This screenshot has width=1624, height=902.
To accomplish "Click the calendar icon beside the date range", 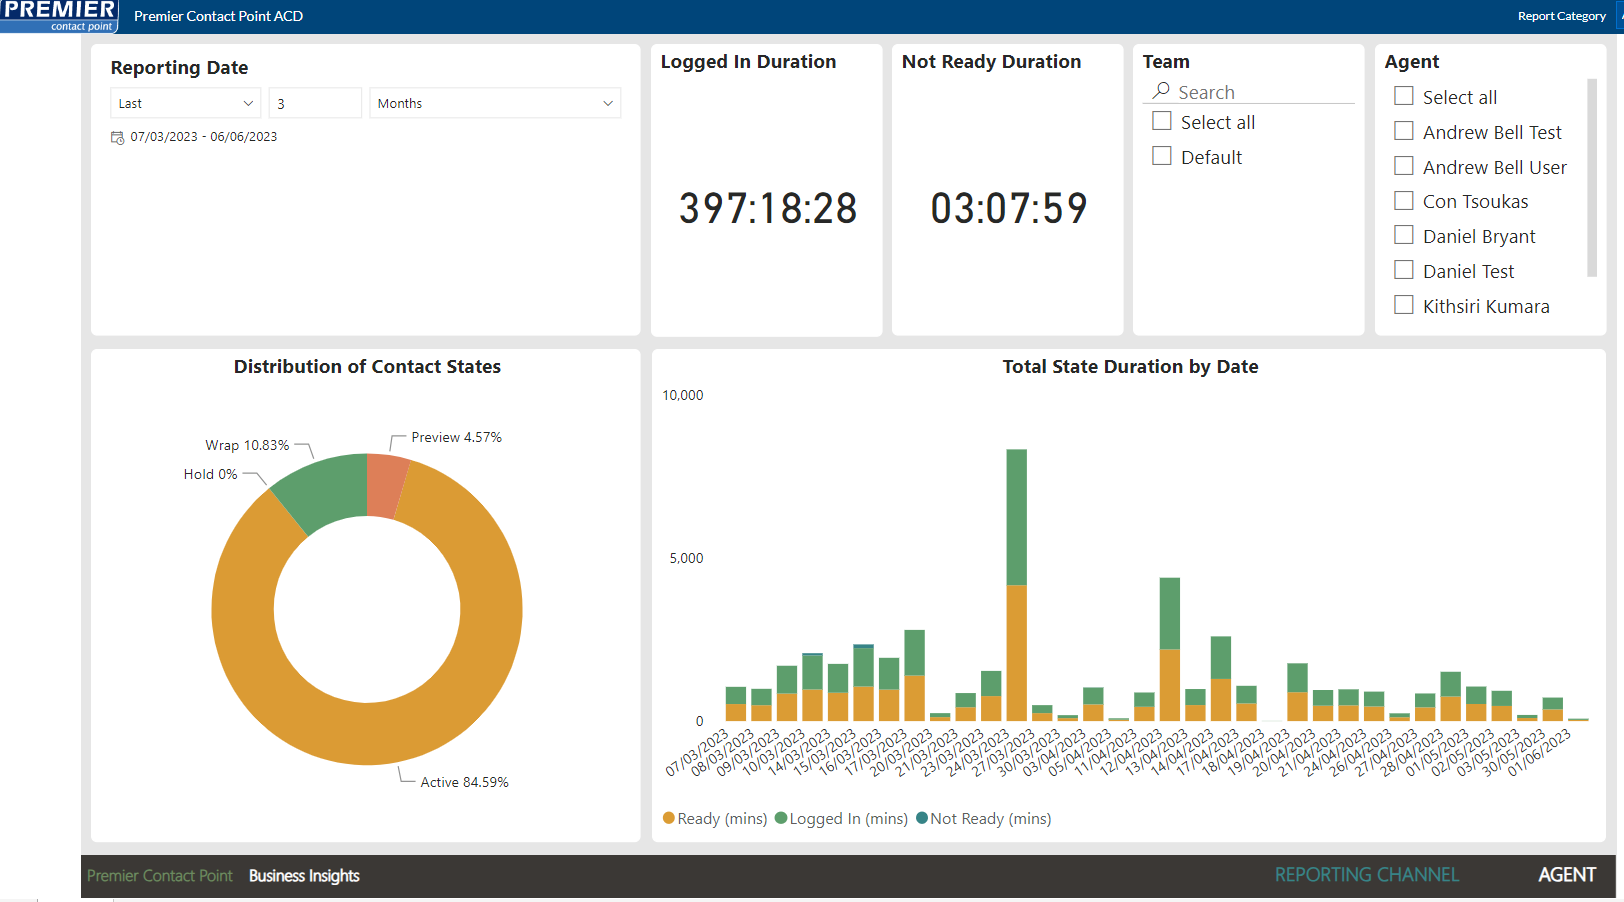I will [x=117, y=138].
